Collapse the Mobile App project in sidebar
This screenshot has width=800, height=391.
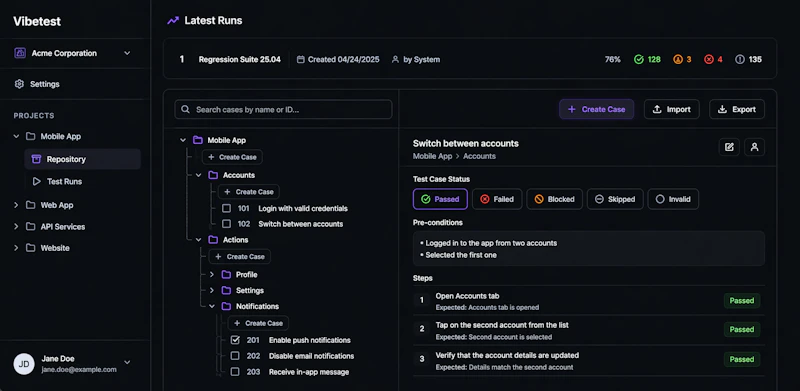point(16,137)
